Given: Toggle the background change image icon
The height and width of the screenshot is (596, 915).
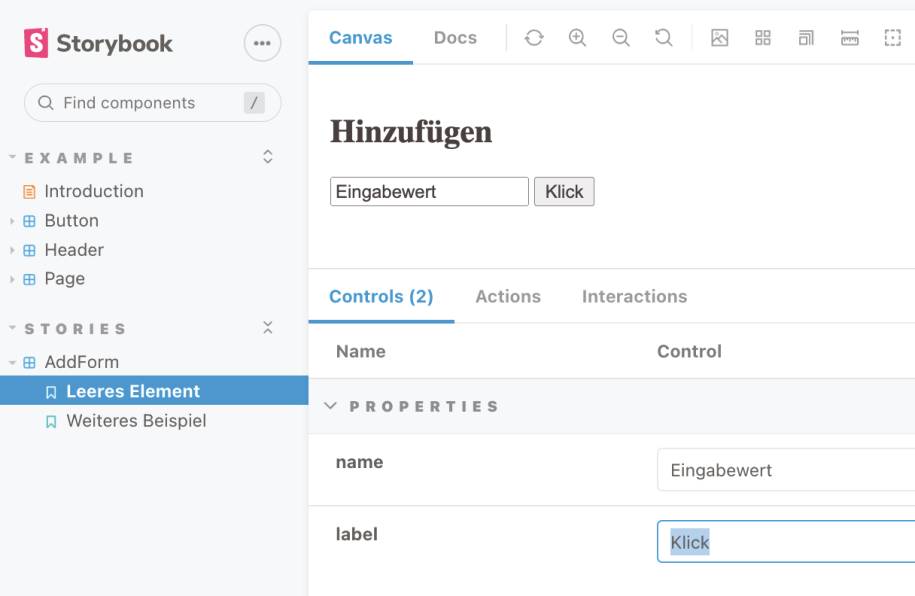Looking at the screenshot, I should point(720,38).
